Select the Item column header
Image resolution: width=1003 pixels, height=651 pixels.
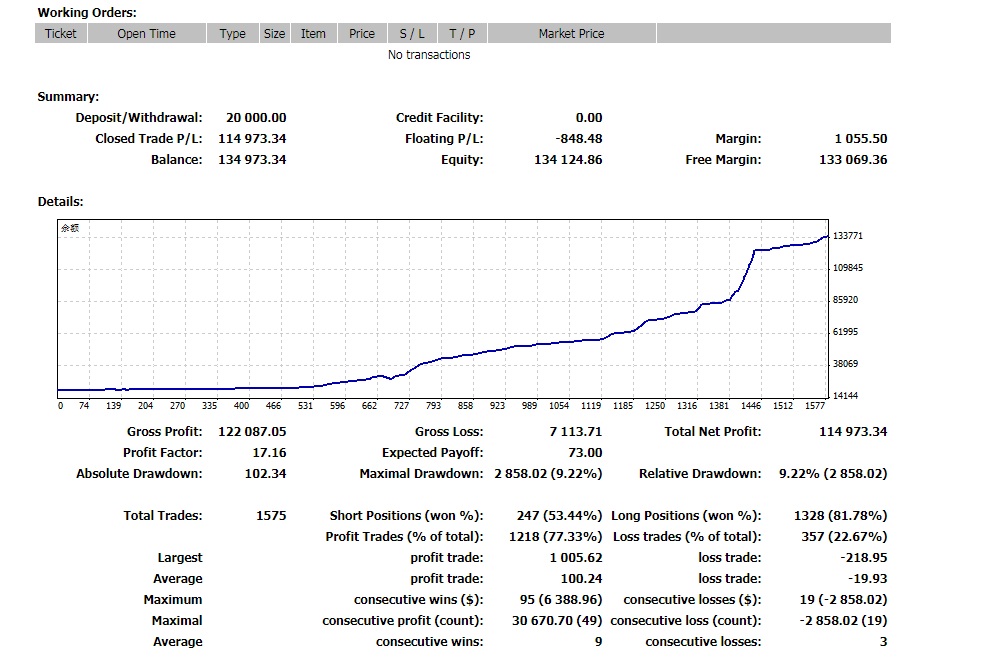coord(313,33)
